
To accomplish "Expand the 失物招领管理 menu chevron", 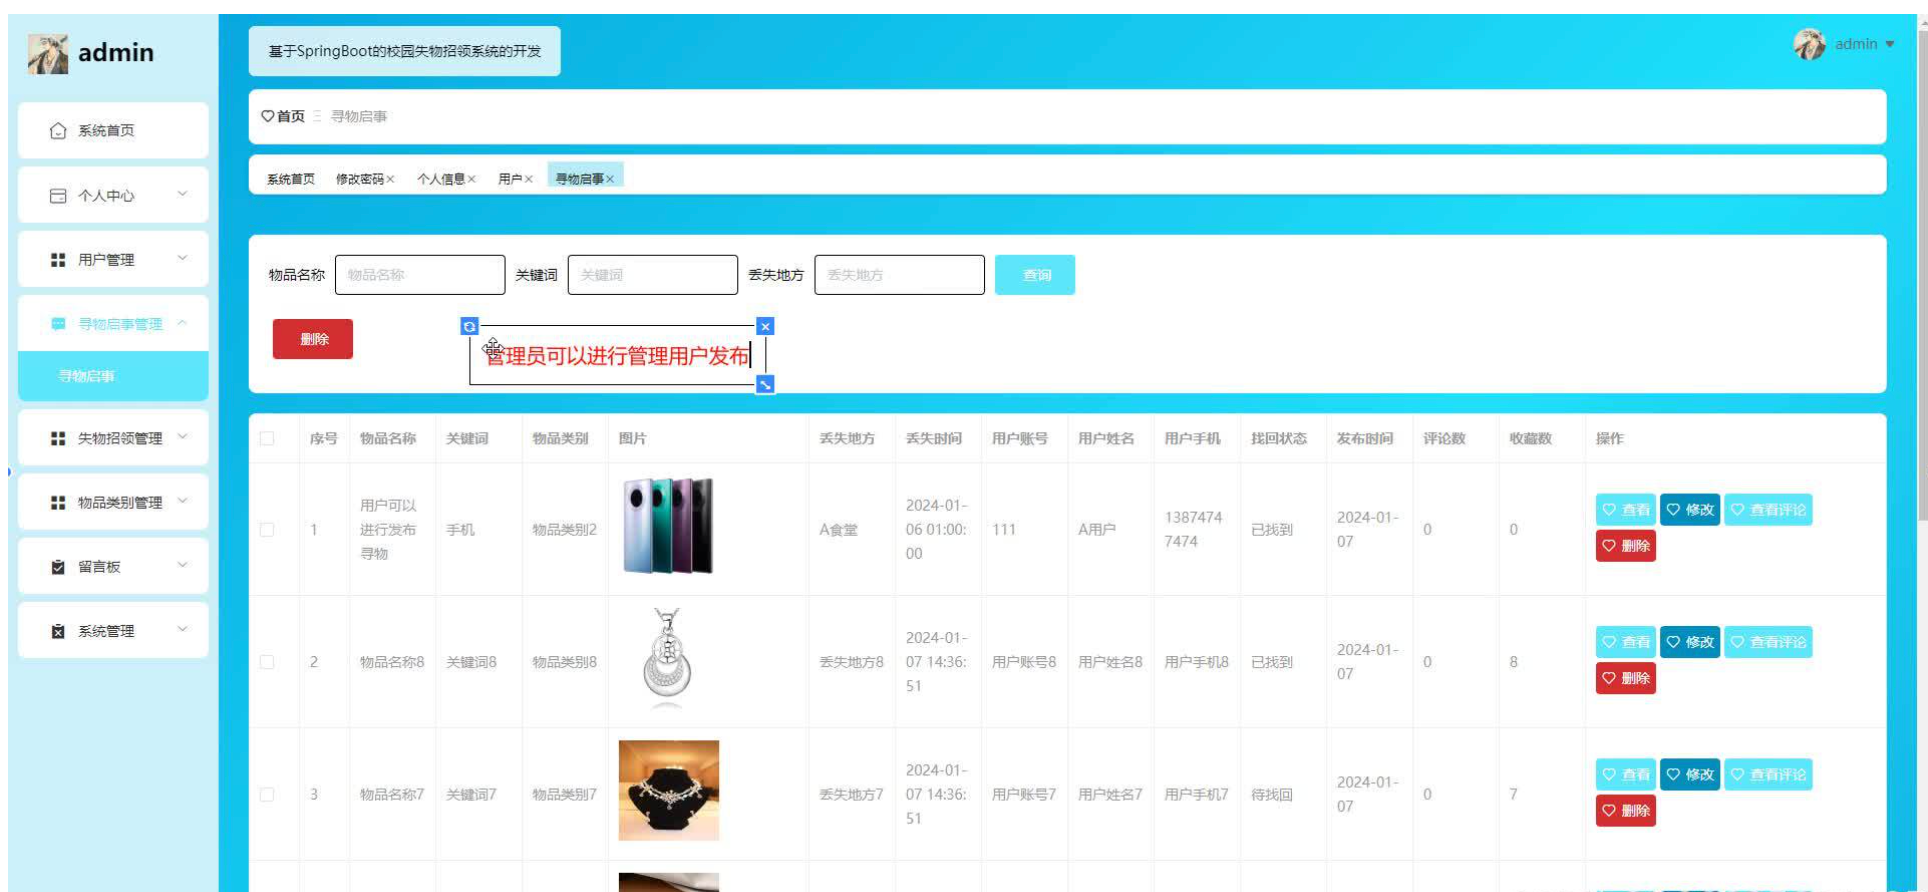I will (182, 436).
